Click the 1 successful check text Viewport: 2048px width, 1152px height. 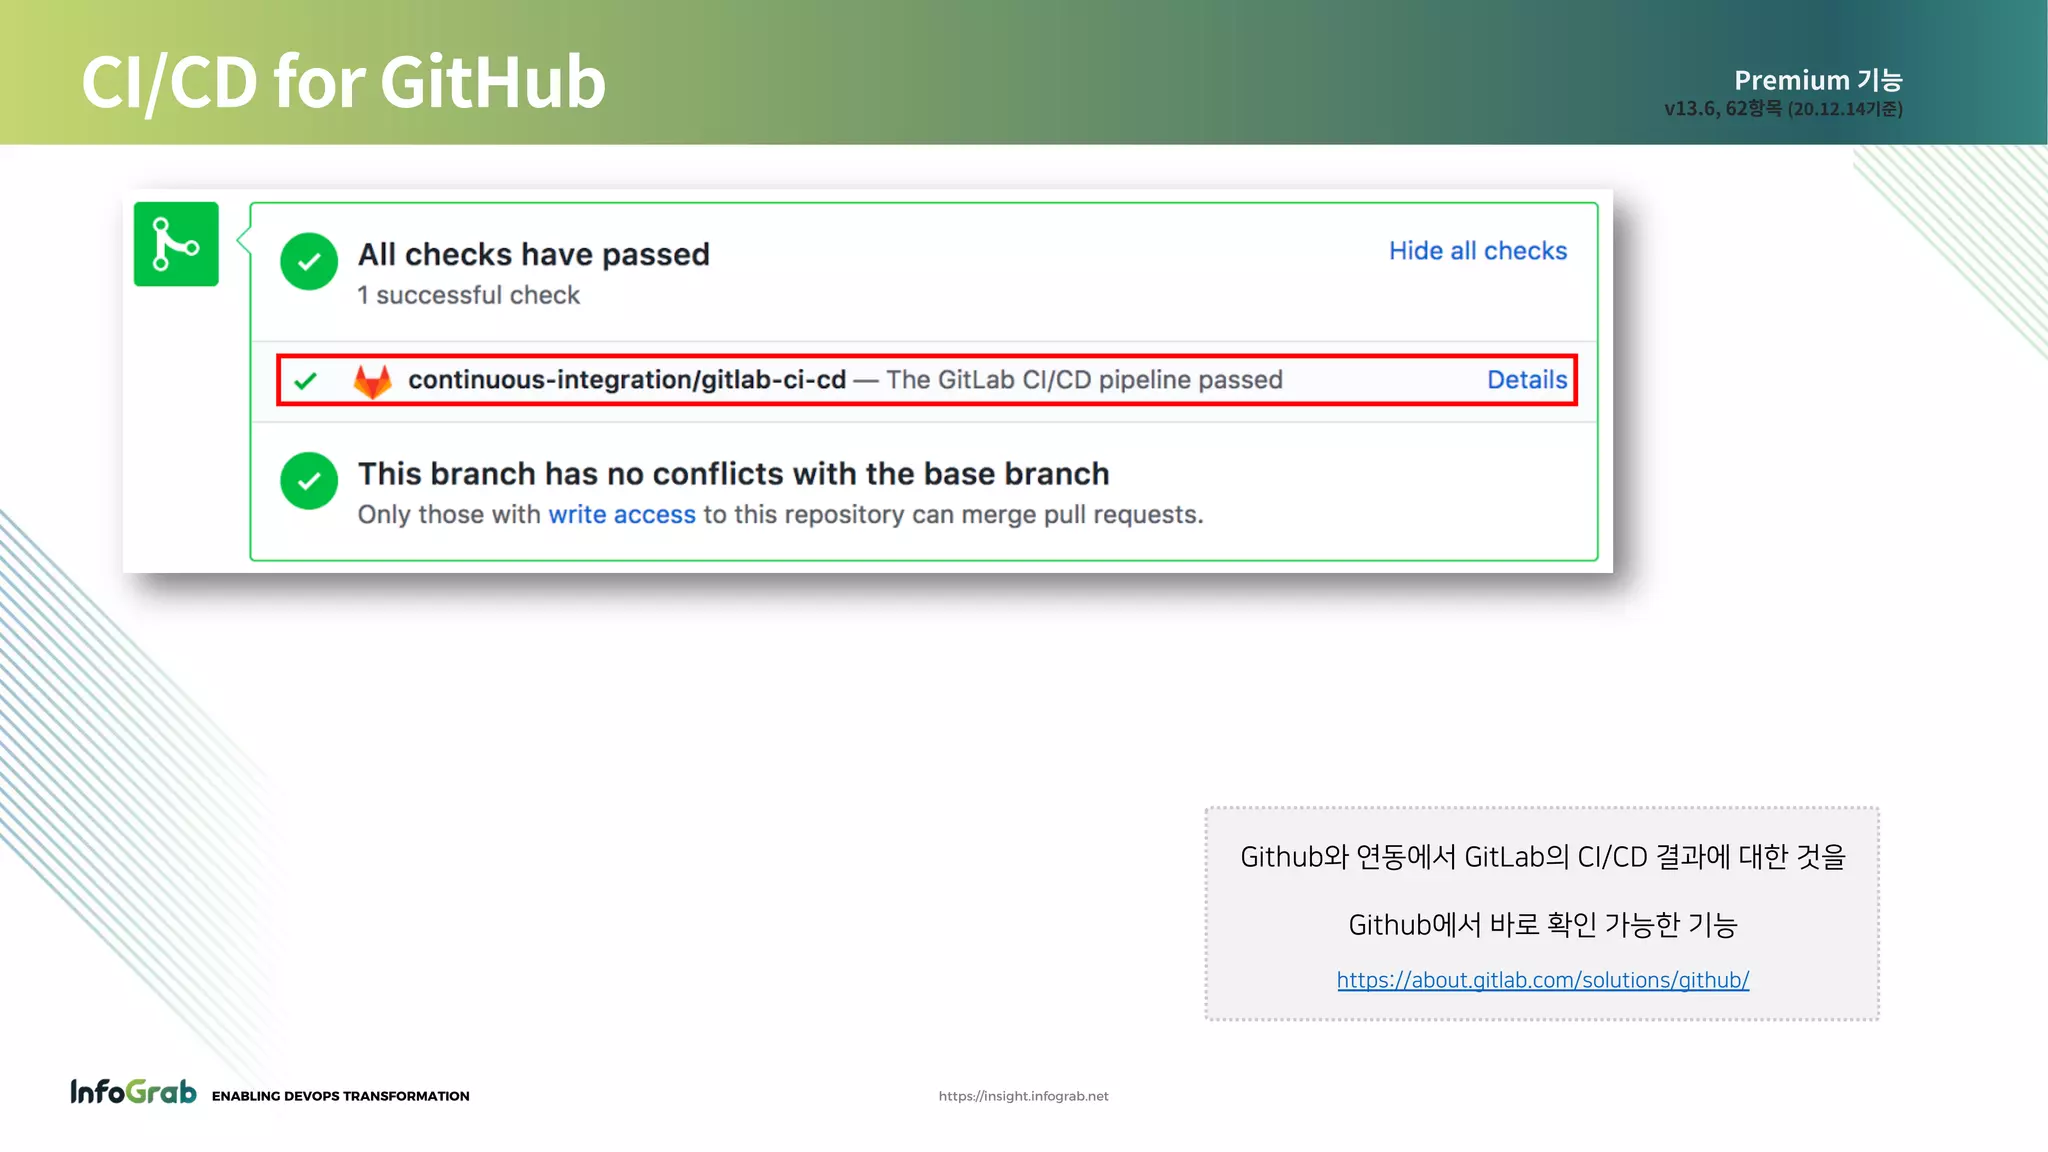click(x=469, y=295)
